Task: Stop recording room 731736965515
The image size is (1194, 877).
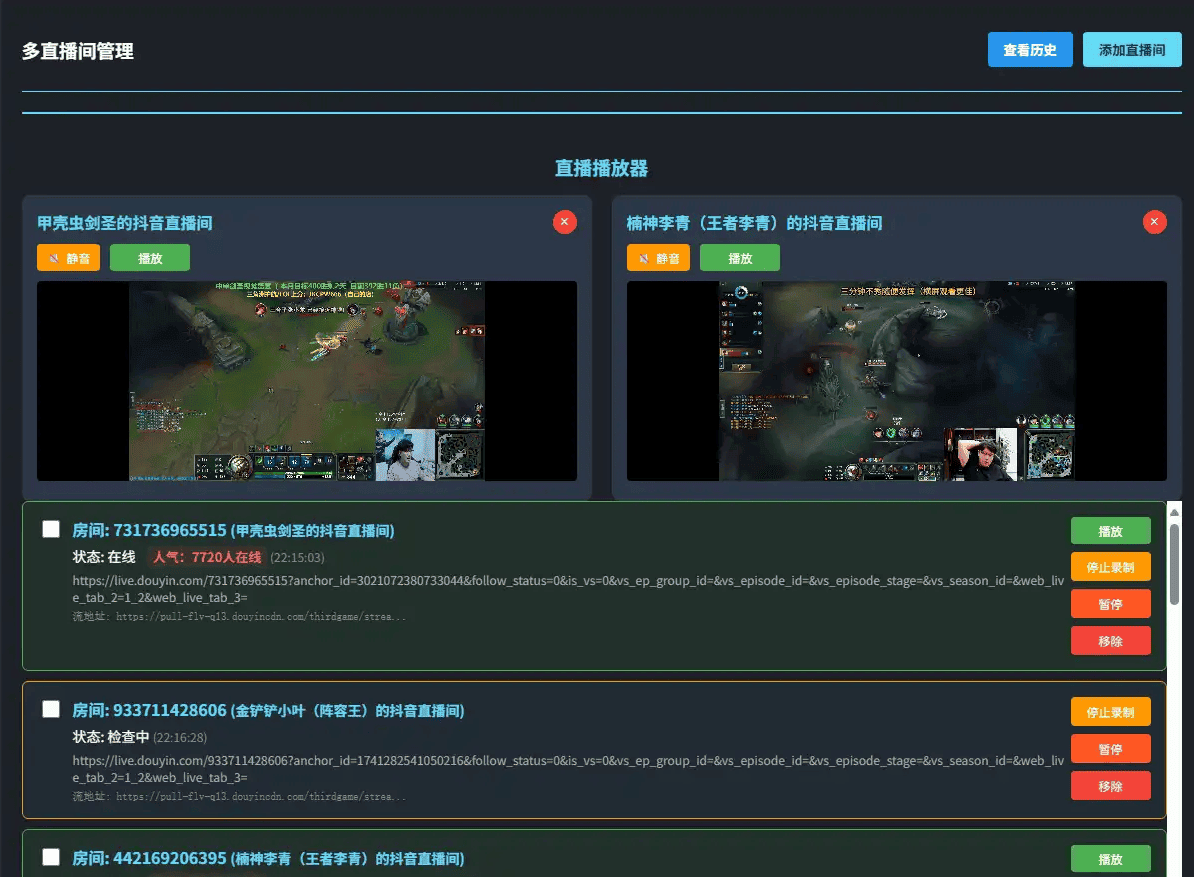Action: pyautogui.click(x=1110, y=567)
